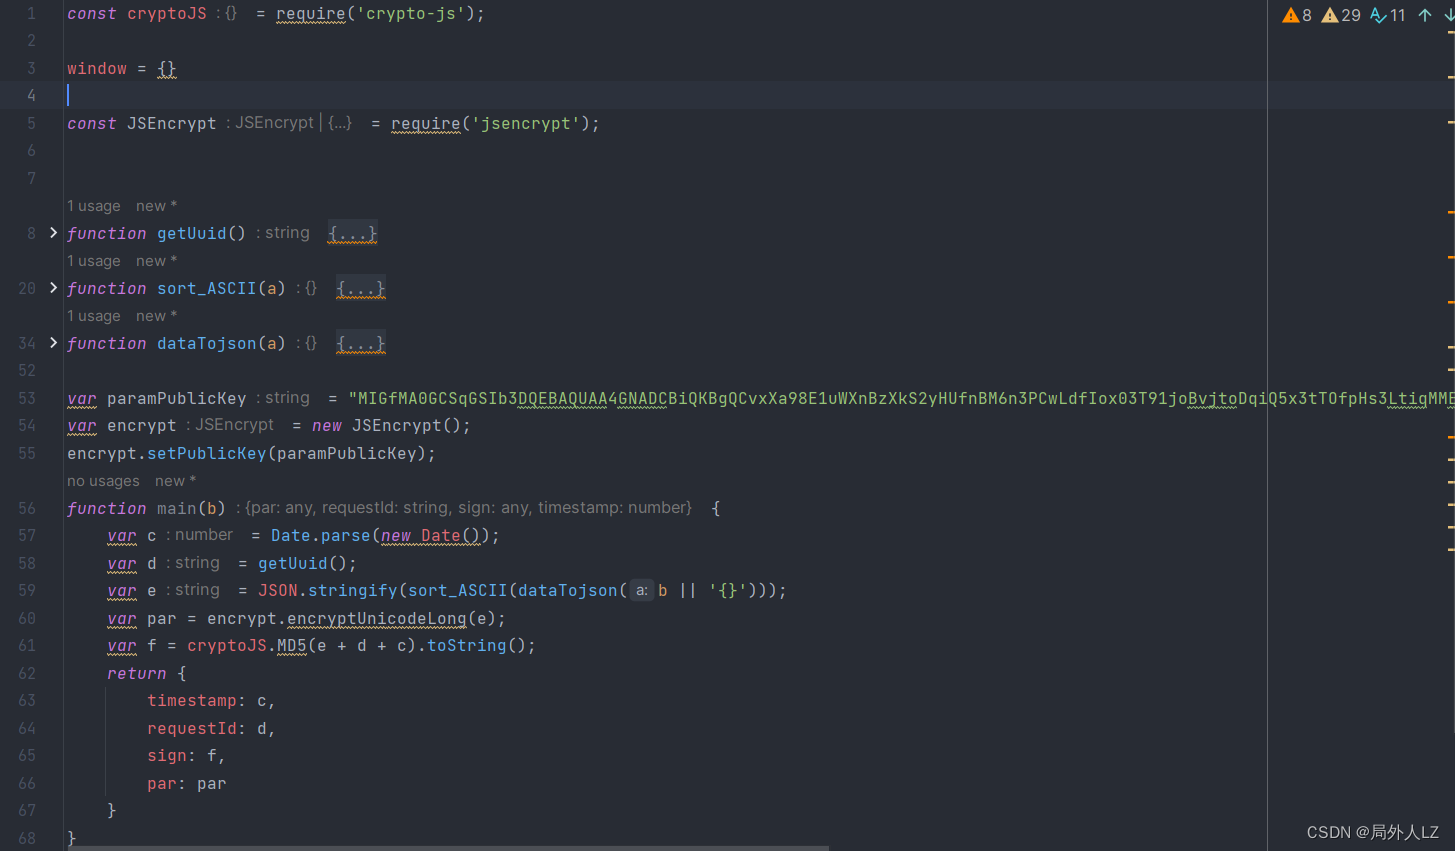Click line number 53 in the gutter
This screenshot has height=851, width=1455.
[27, 398]
